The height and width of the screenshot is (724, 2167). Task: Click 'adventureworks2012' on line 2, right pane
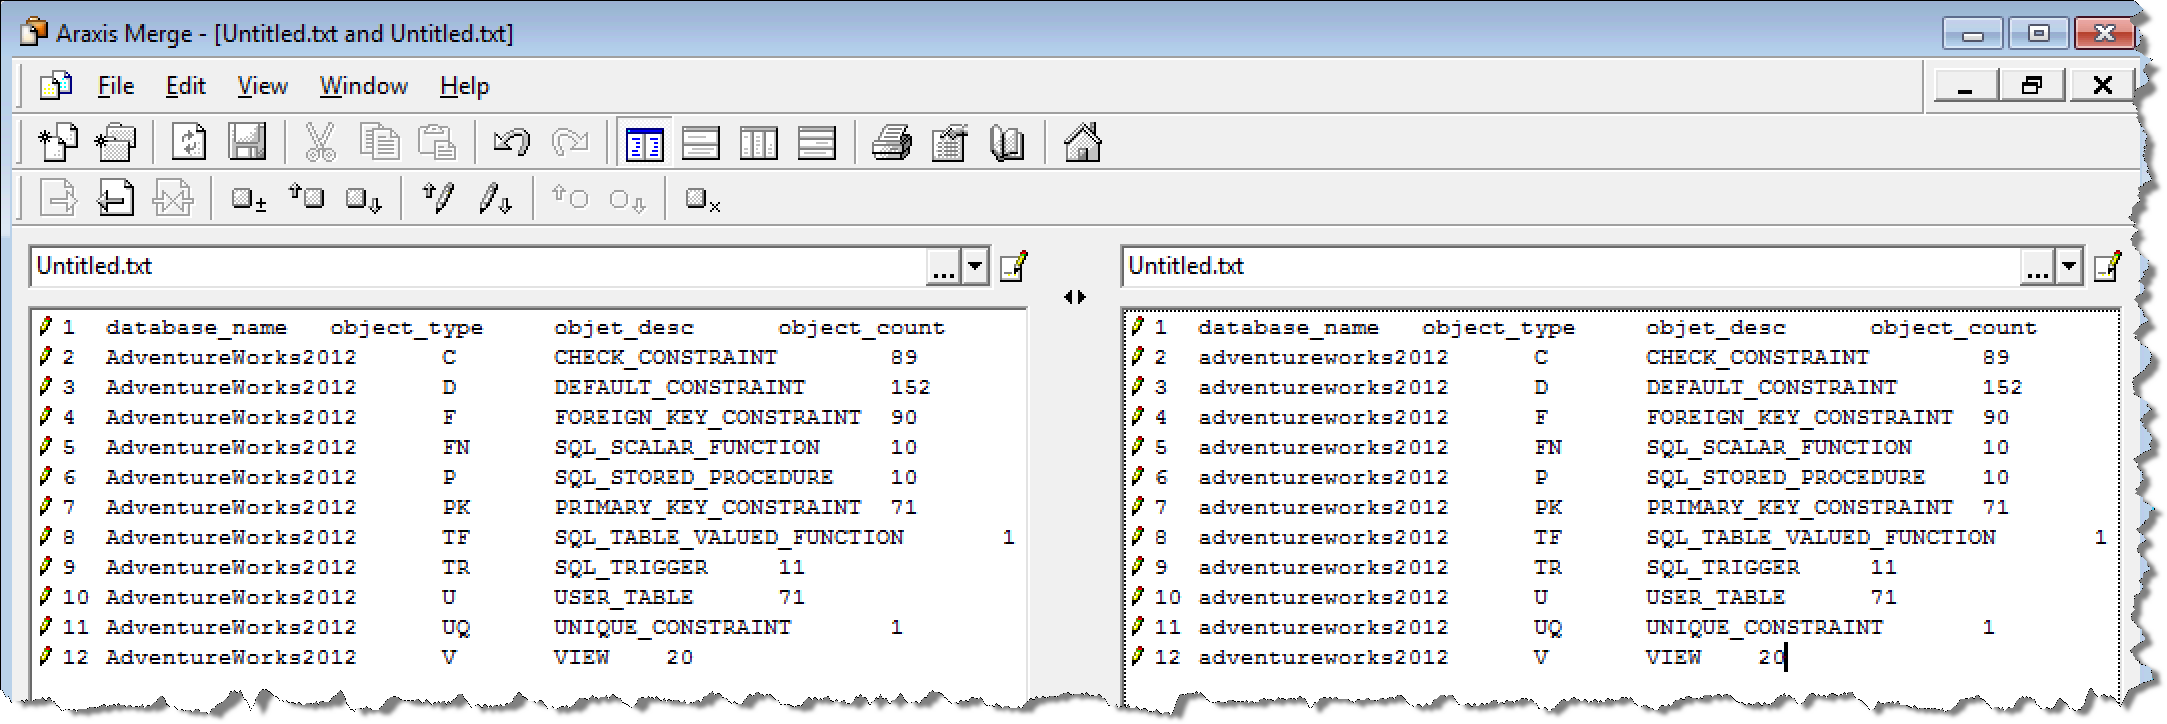(1323, 358)
